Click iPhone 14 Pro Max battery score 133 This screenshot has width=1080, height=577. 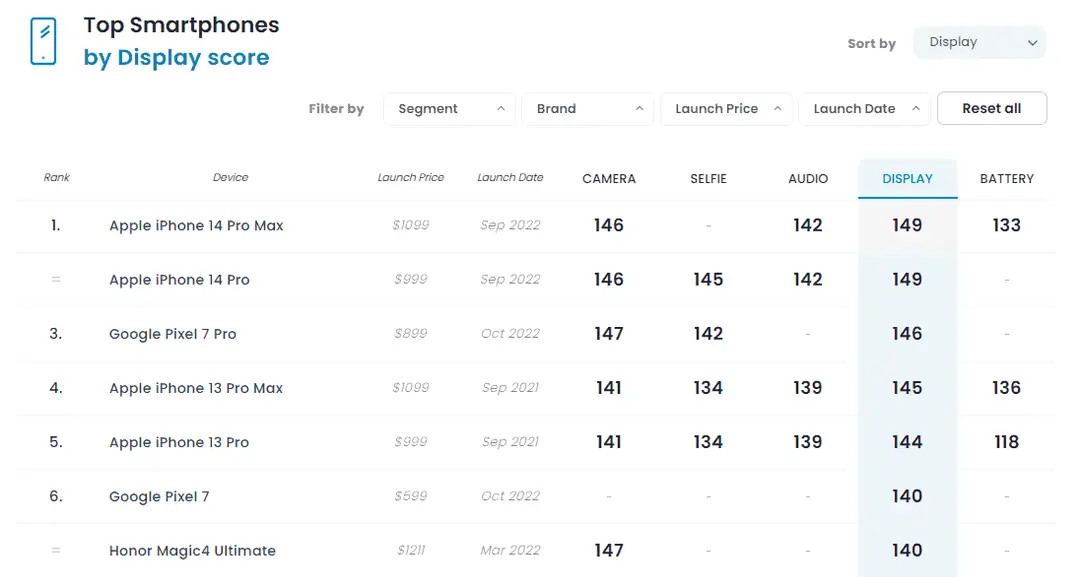click(x=1006, y=225)
